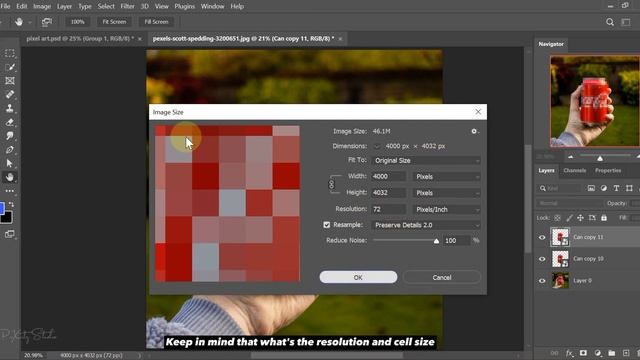This screenshot has width=640, height=360.
Task: Click Cancel in Image Size dialog
Action: (442, 277)
